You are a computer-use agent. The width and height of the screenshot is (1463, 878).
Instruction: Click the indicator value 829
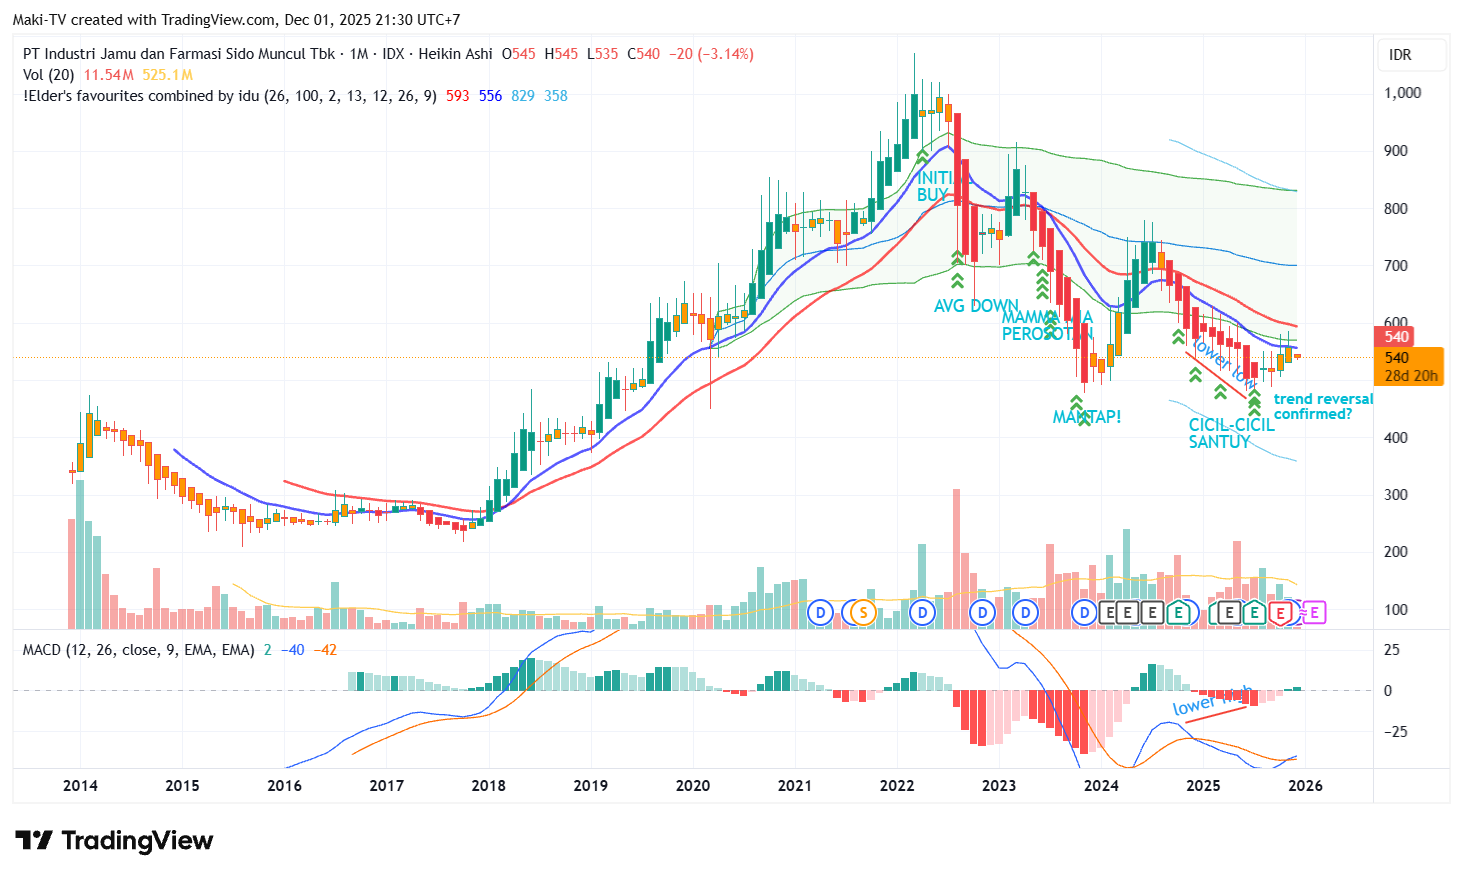pyautogui.click(x=523, y=96)
